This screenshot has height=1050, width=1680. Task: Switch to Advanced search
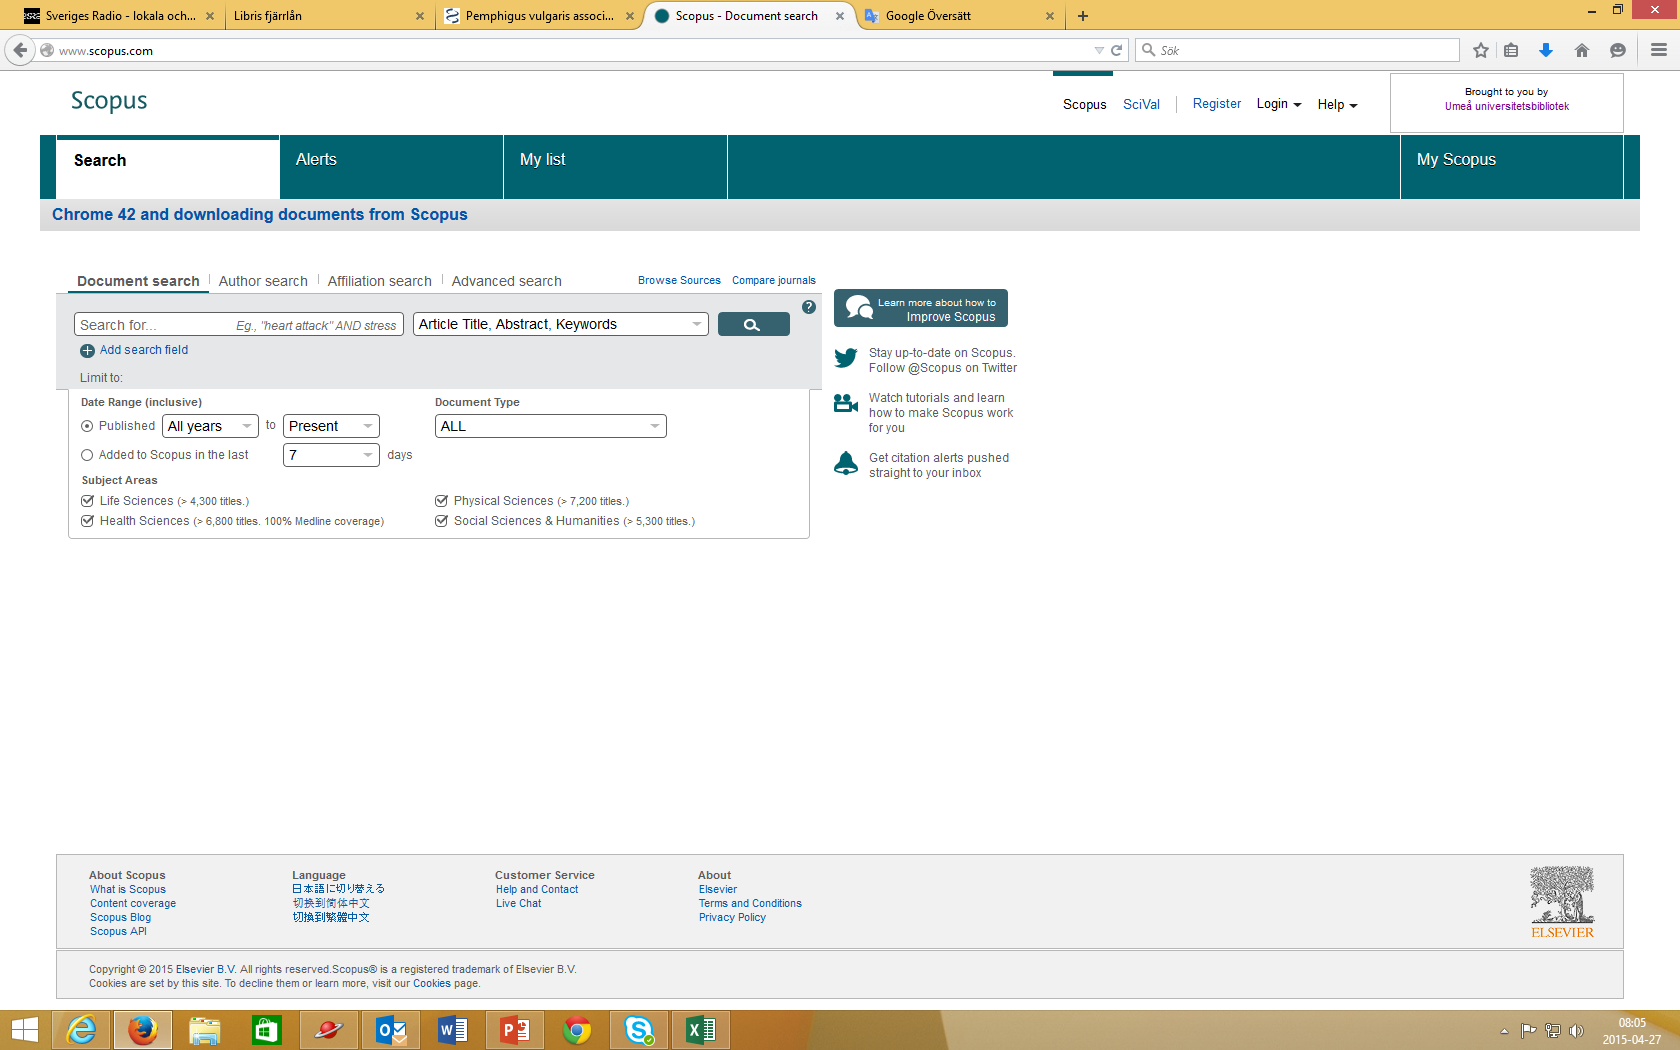(x=506, y=281)
